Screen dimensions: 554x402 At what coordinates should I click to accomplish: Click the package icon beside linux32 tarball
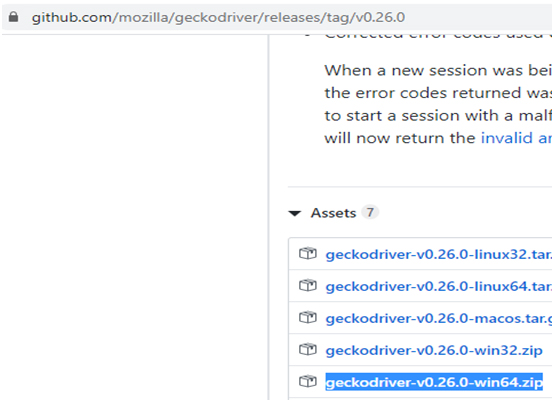click(308, 253)
